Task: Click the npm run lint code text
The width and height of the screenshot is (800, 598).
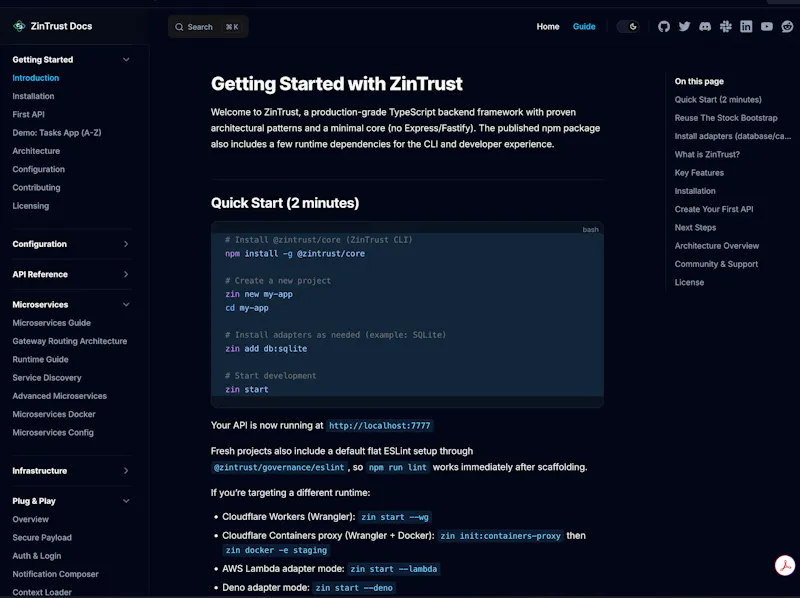Action: tap(397, 467)
